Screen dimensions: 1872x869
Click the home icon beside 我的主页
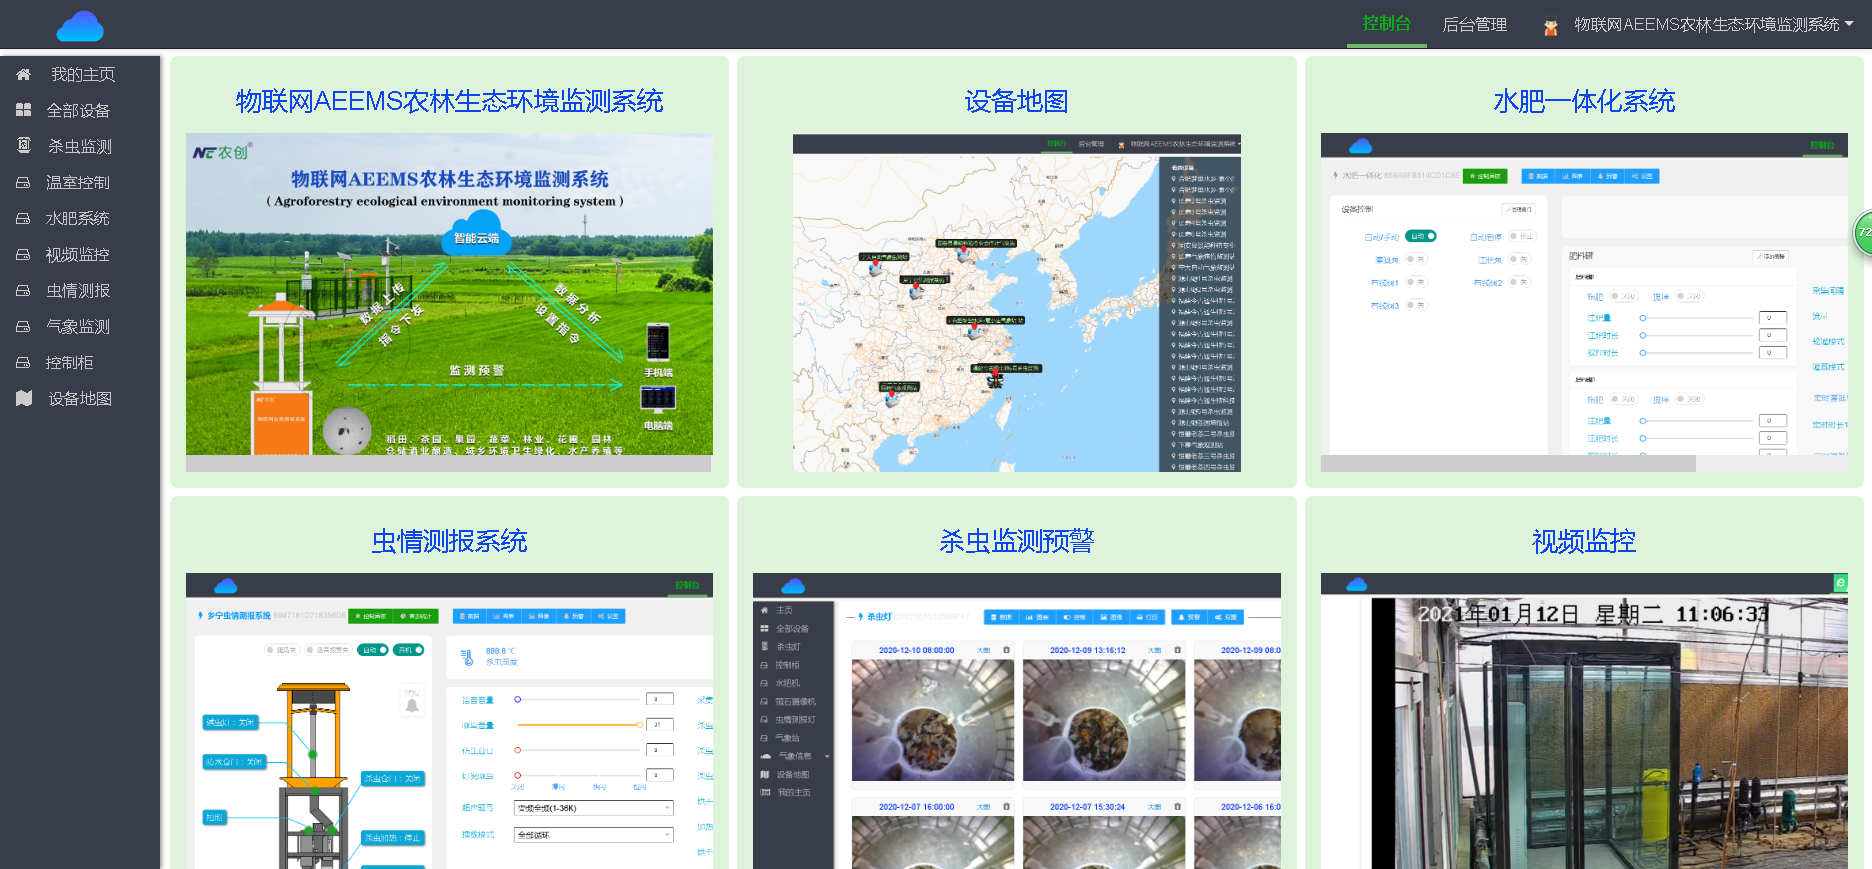24,75
